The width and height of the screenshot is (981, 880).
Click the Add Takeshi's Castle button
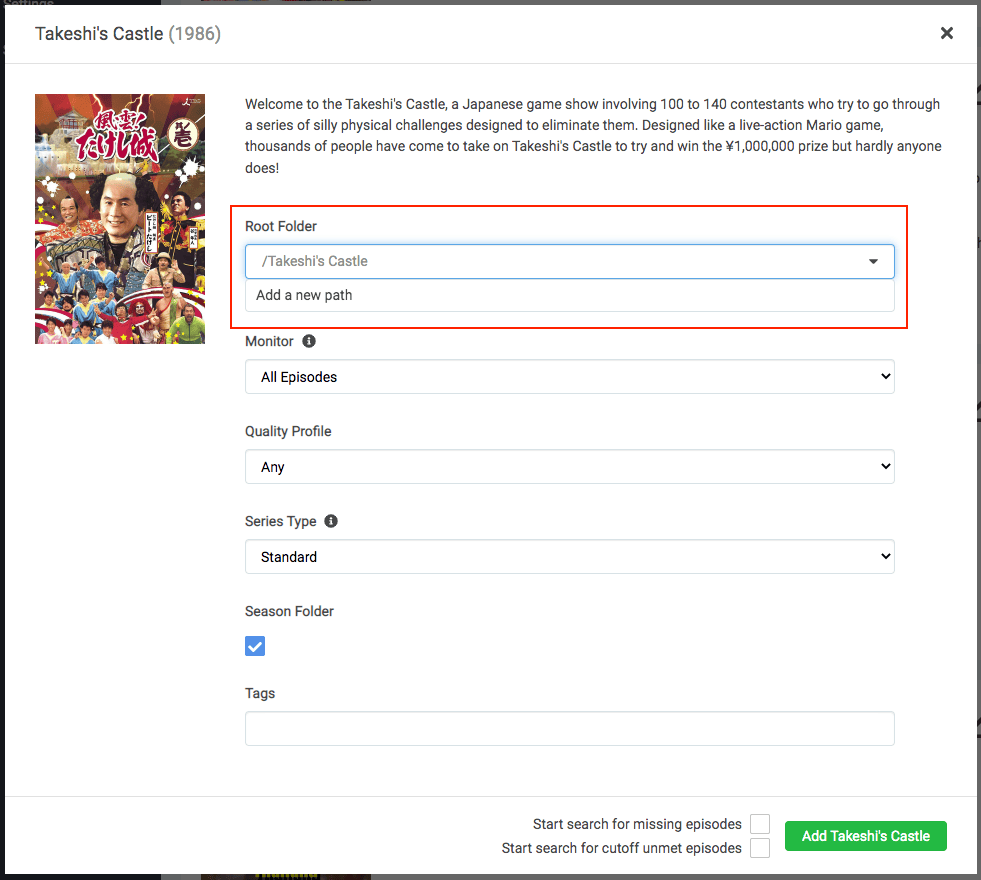[865, 836]
